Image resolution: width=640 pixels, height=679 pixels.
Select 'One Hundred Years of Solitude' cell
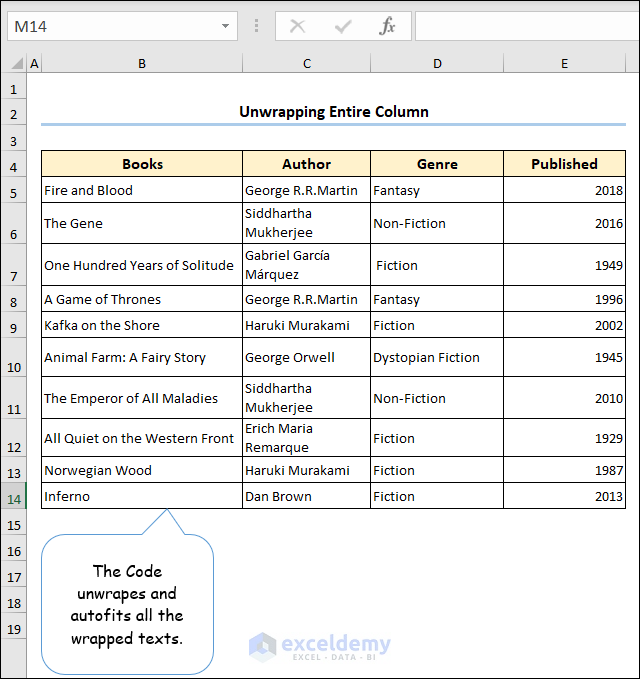142,265
